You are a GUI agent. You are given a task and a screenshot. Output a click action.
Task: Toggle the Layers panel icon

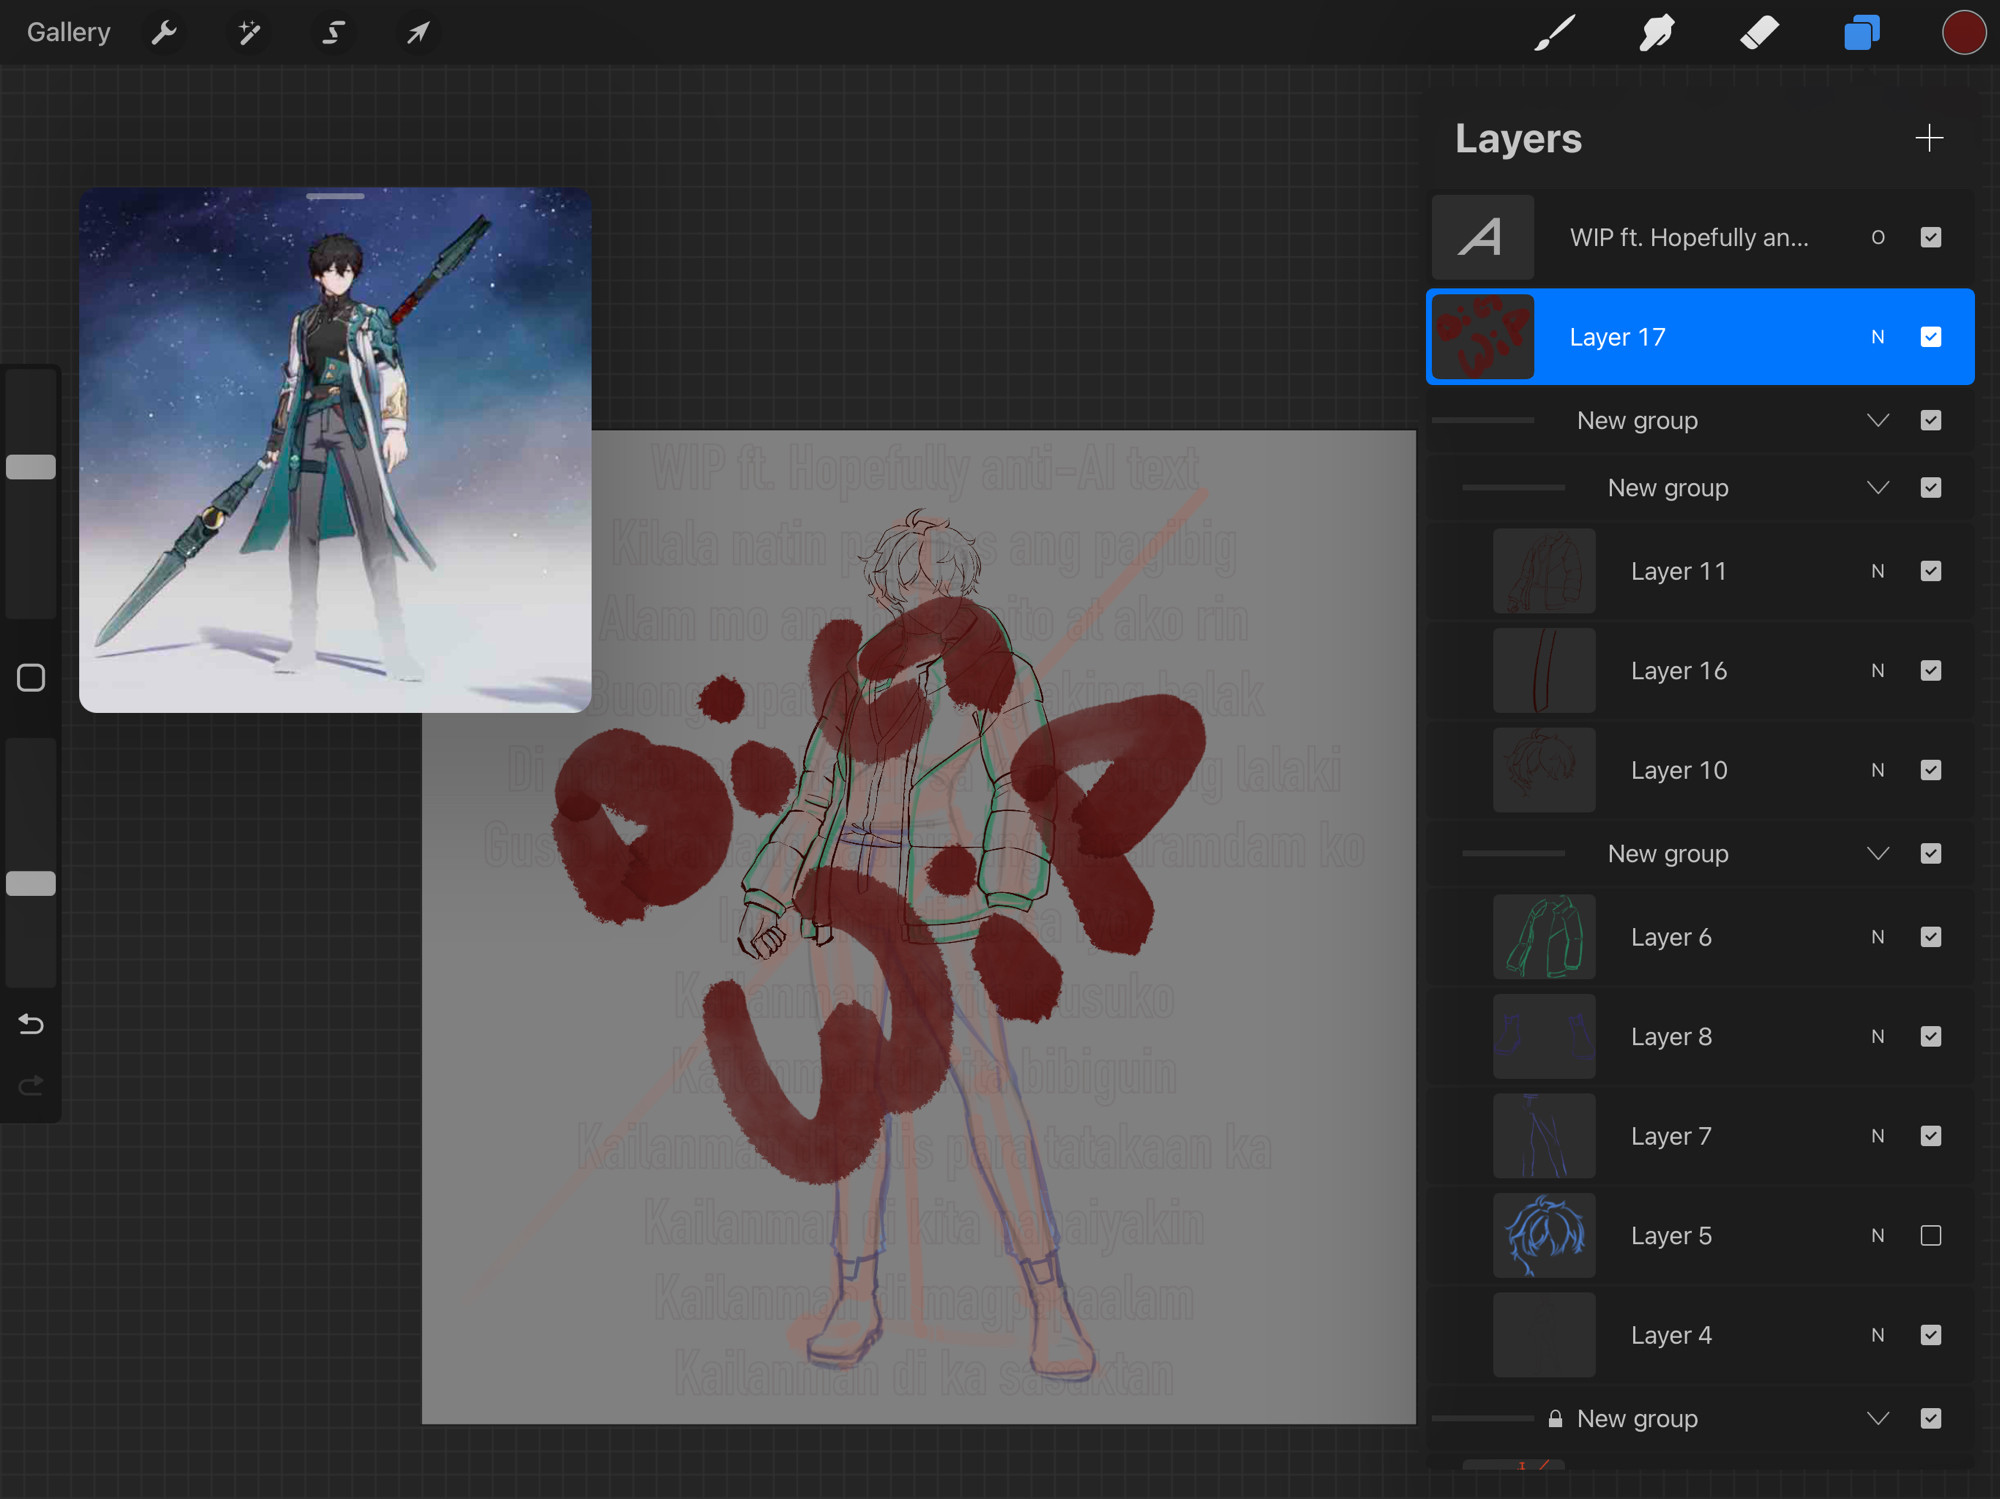[x=1861, y=33]
